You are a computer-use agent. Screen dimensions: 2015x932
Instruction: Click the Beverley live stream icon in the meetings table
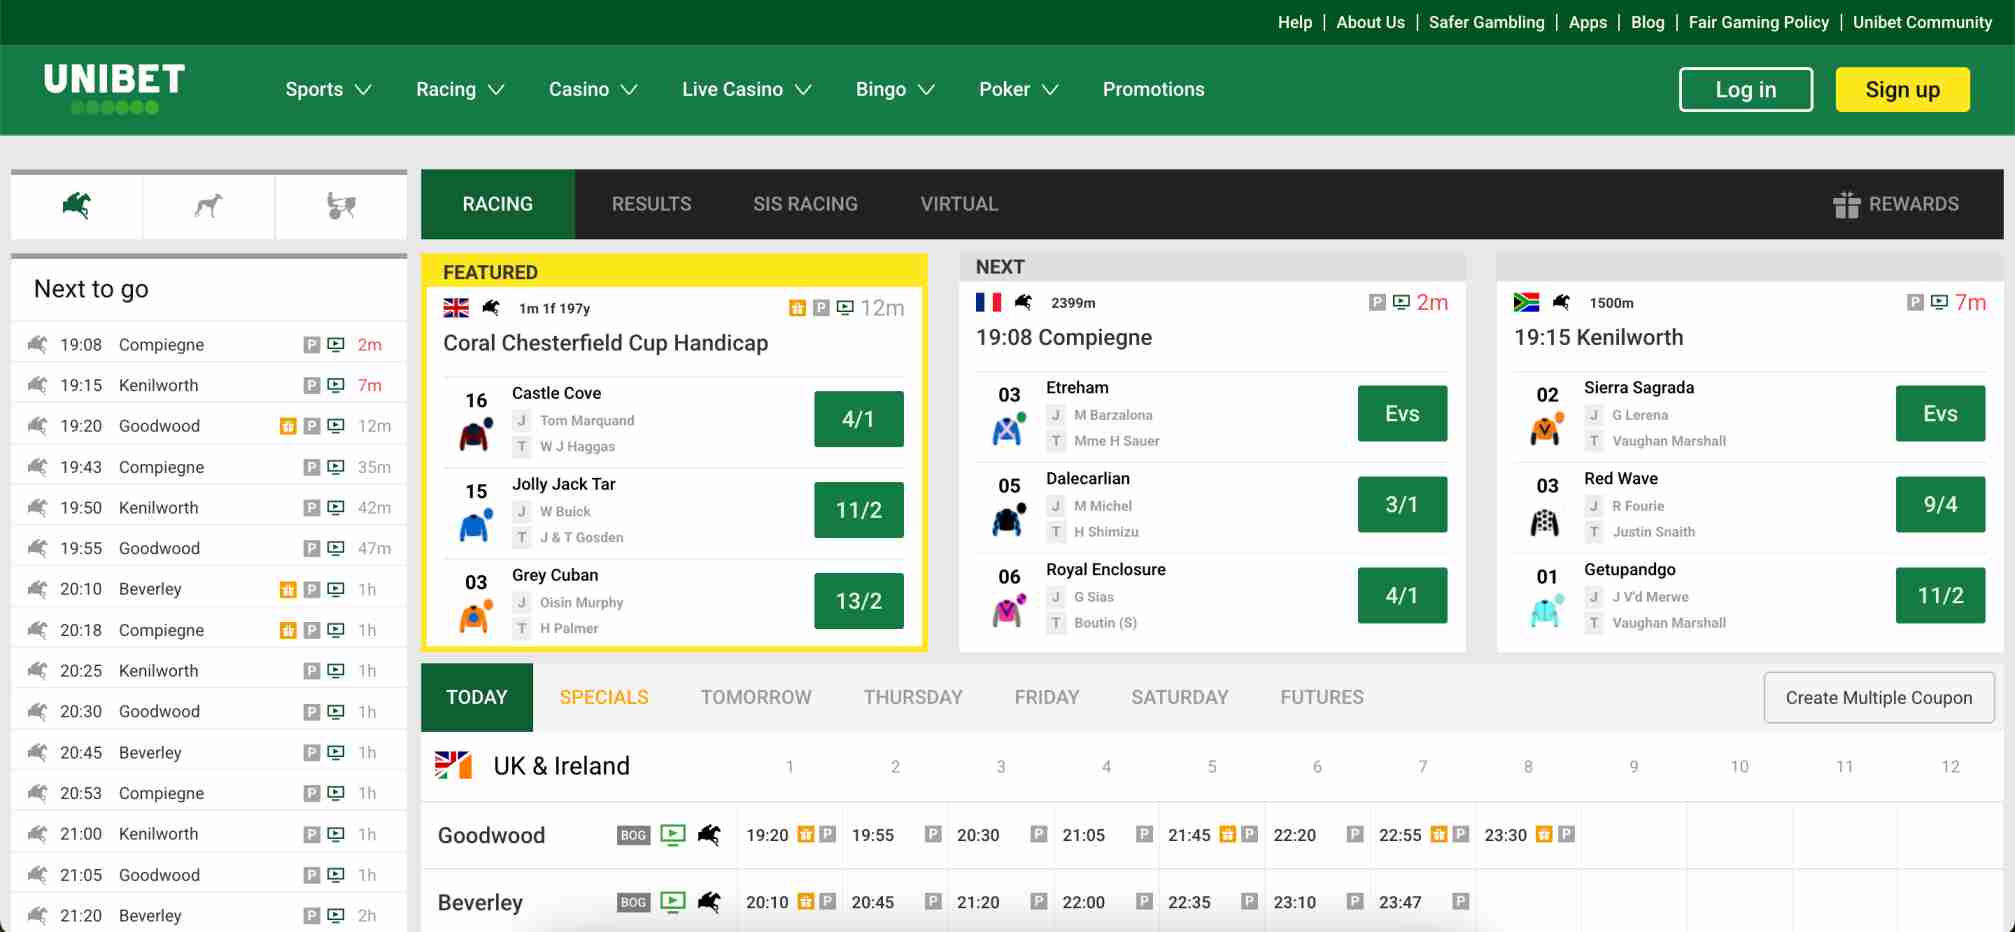[x=673, y=901]
